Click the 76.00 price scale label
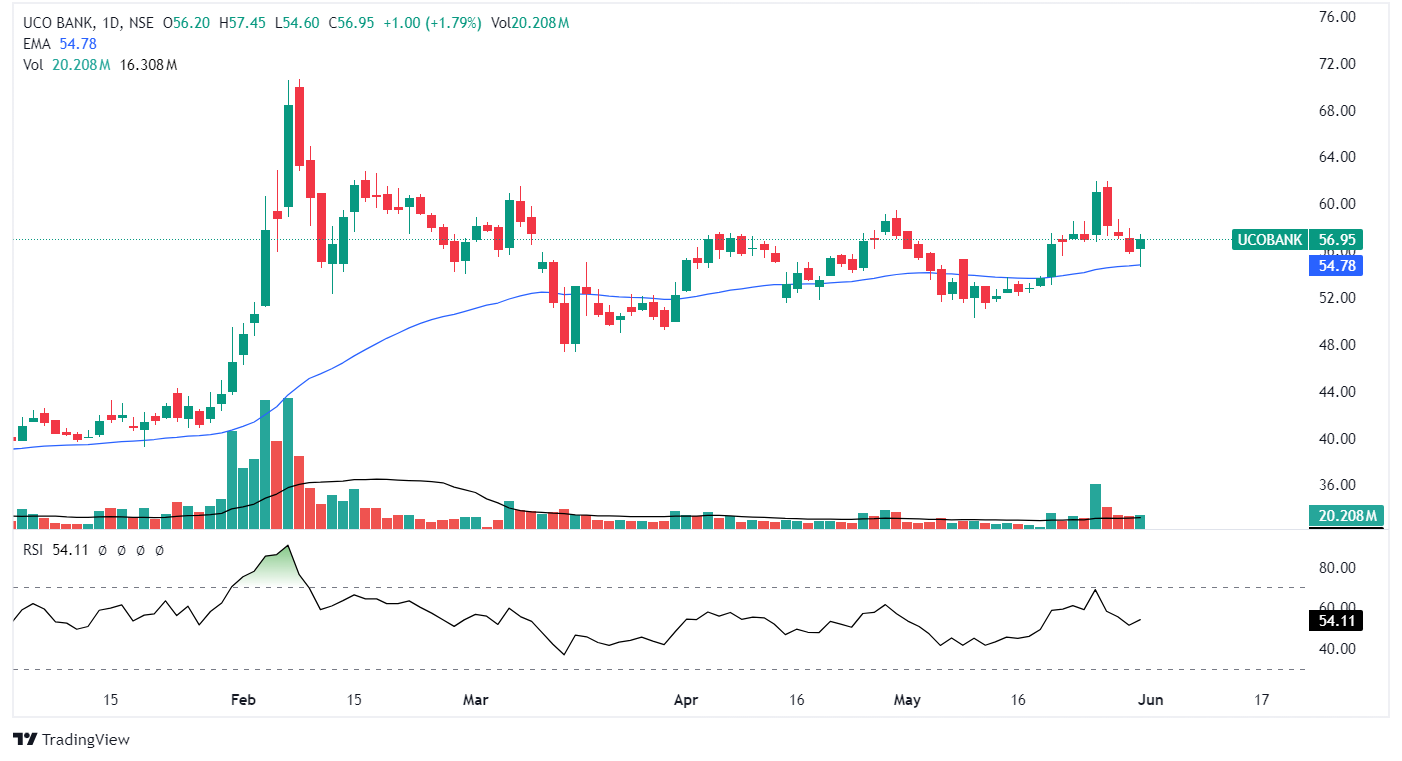 (x=1337, y=17)
